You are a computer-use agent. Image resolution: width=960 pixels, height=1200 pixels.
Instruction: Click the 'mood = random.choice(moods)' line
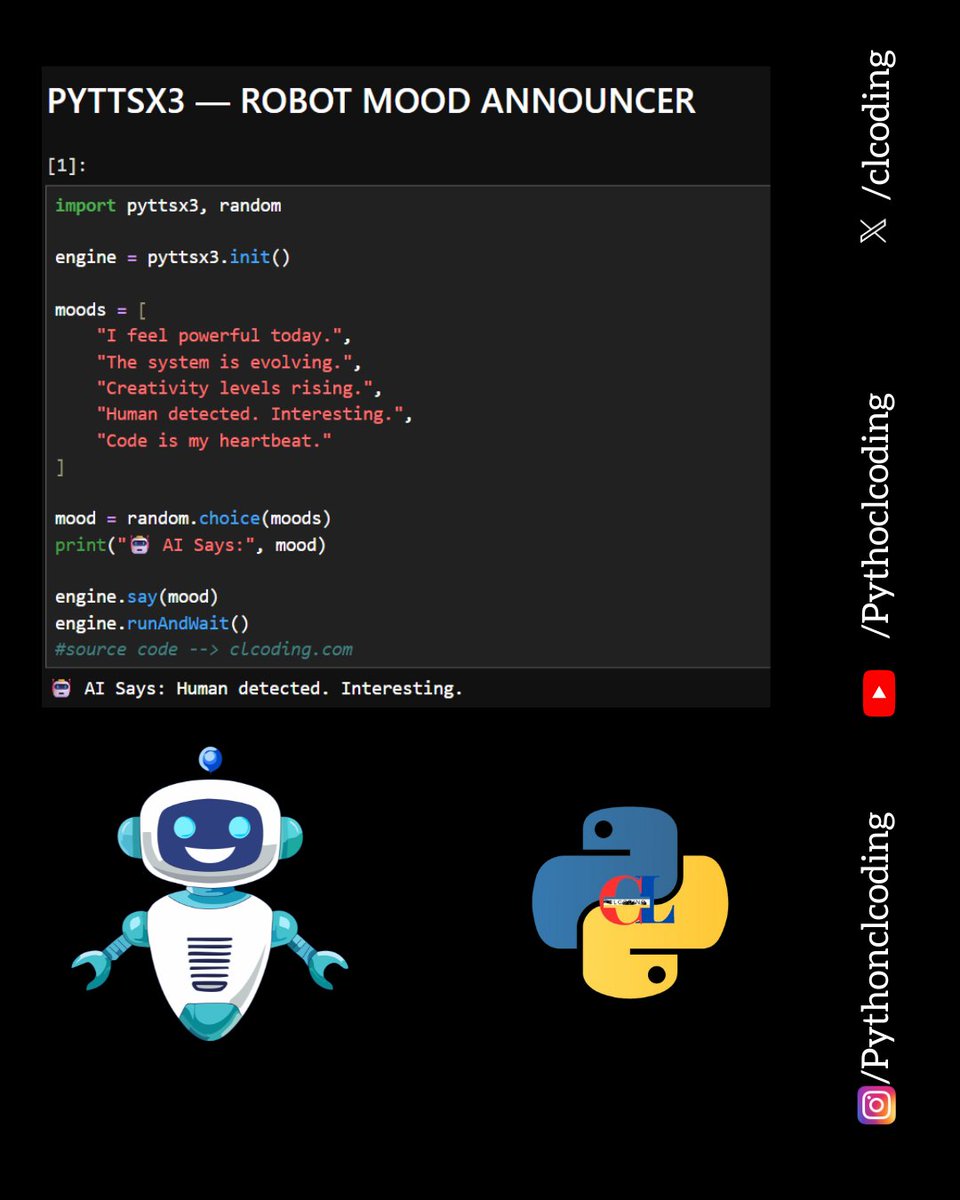click(193, 518)
